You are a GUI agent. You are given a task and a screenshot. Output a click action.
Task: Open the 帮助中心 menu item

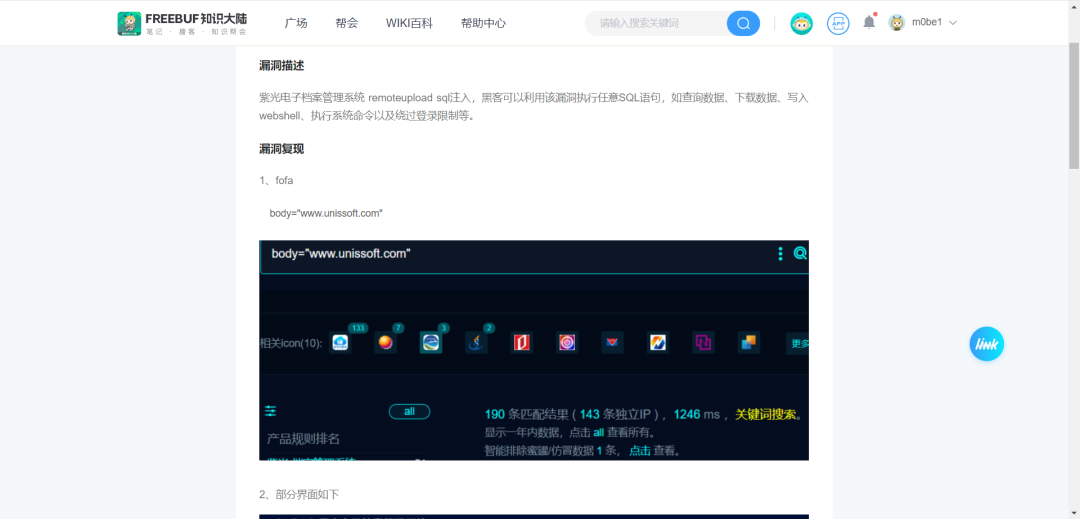[x=484, y=23]
